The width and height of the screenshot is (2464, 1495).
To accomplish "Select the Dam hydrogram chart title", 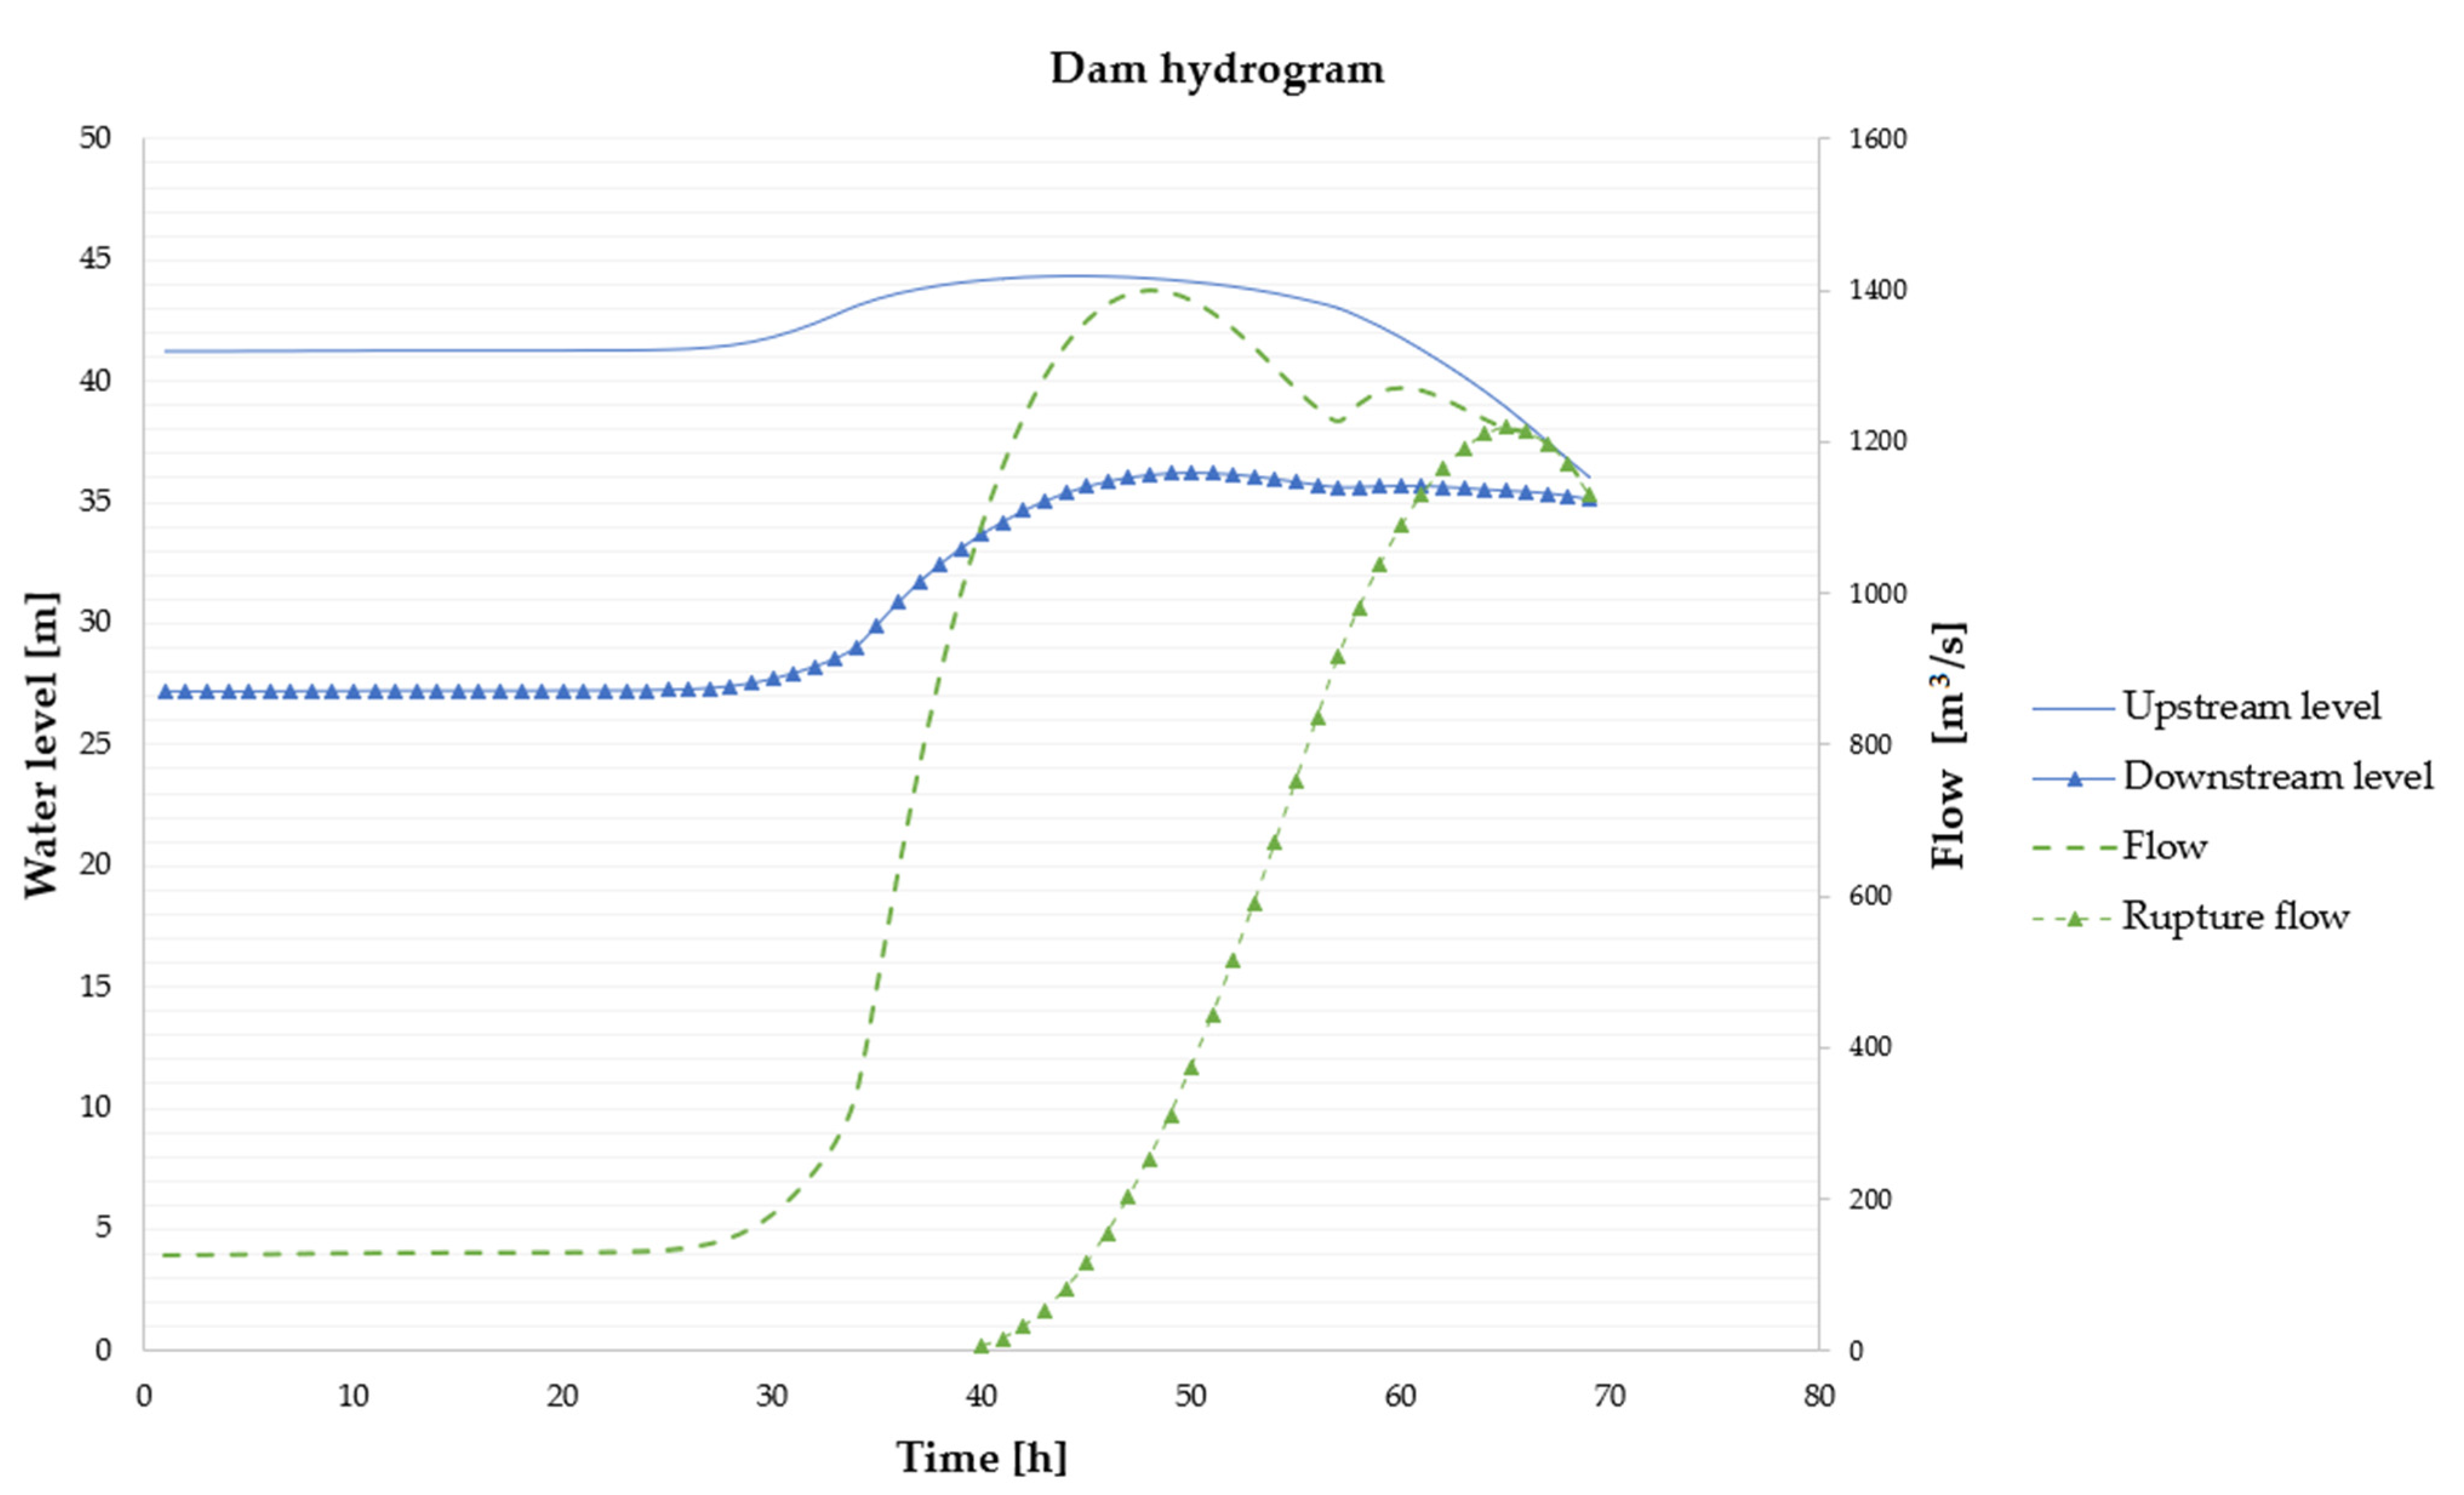I will (1216, 69).
